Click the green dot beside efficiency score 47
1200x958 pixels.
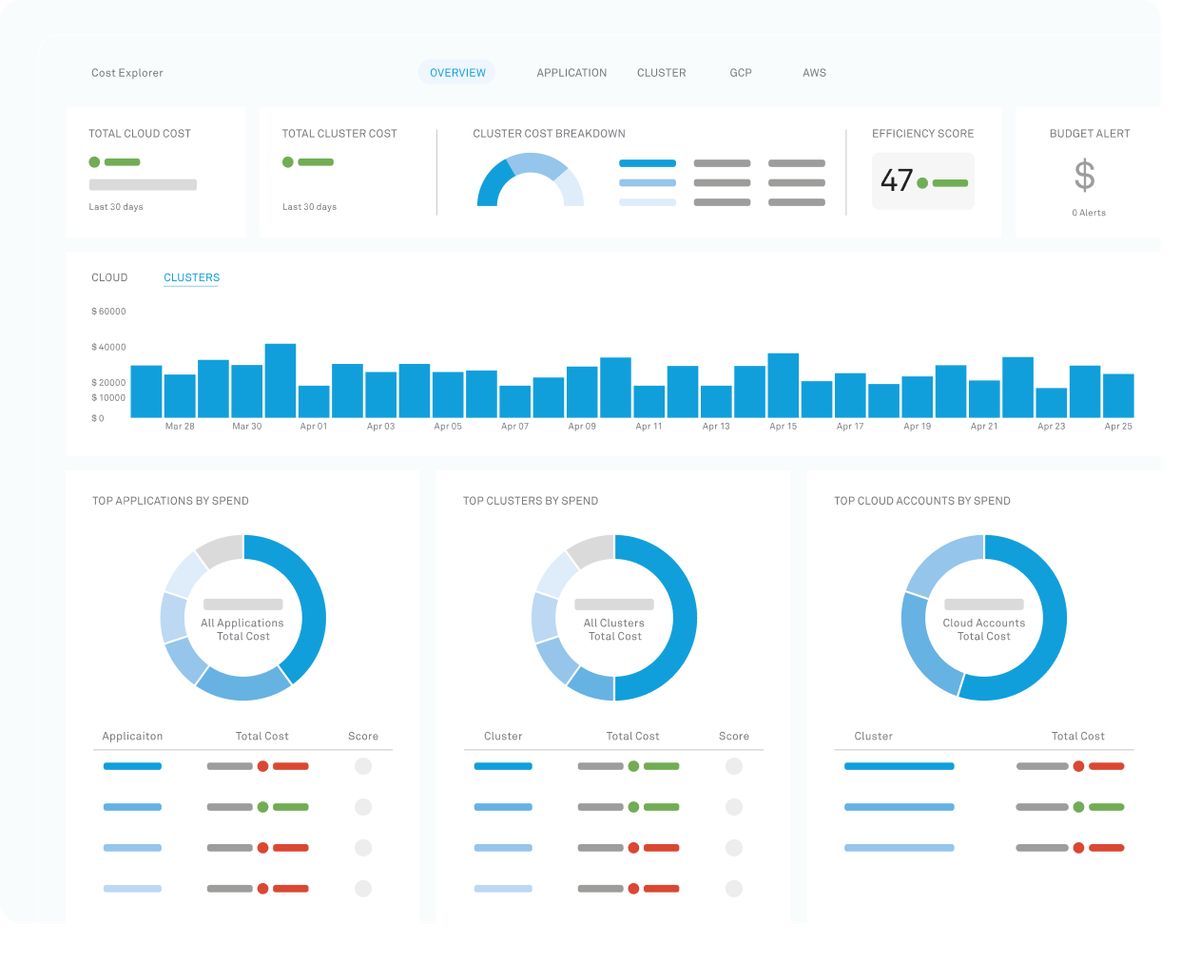point(922,183)
